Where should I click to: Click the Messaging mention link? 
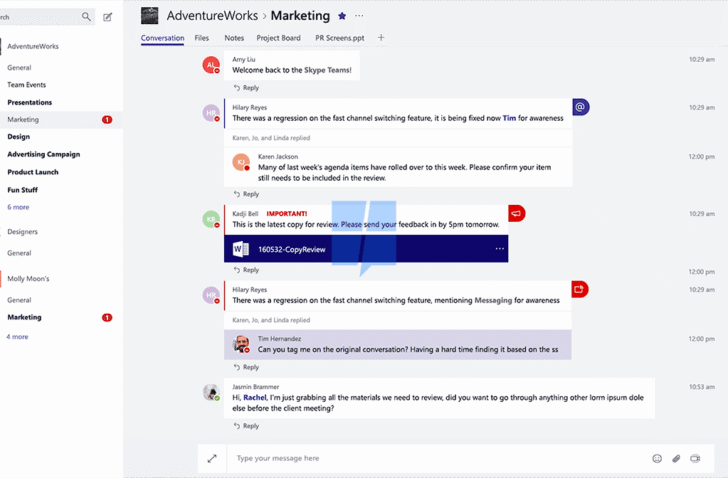[x=493, y=301]
